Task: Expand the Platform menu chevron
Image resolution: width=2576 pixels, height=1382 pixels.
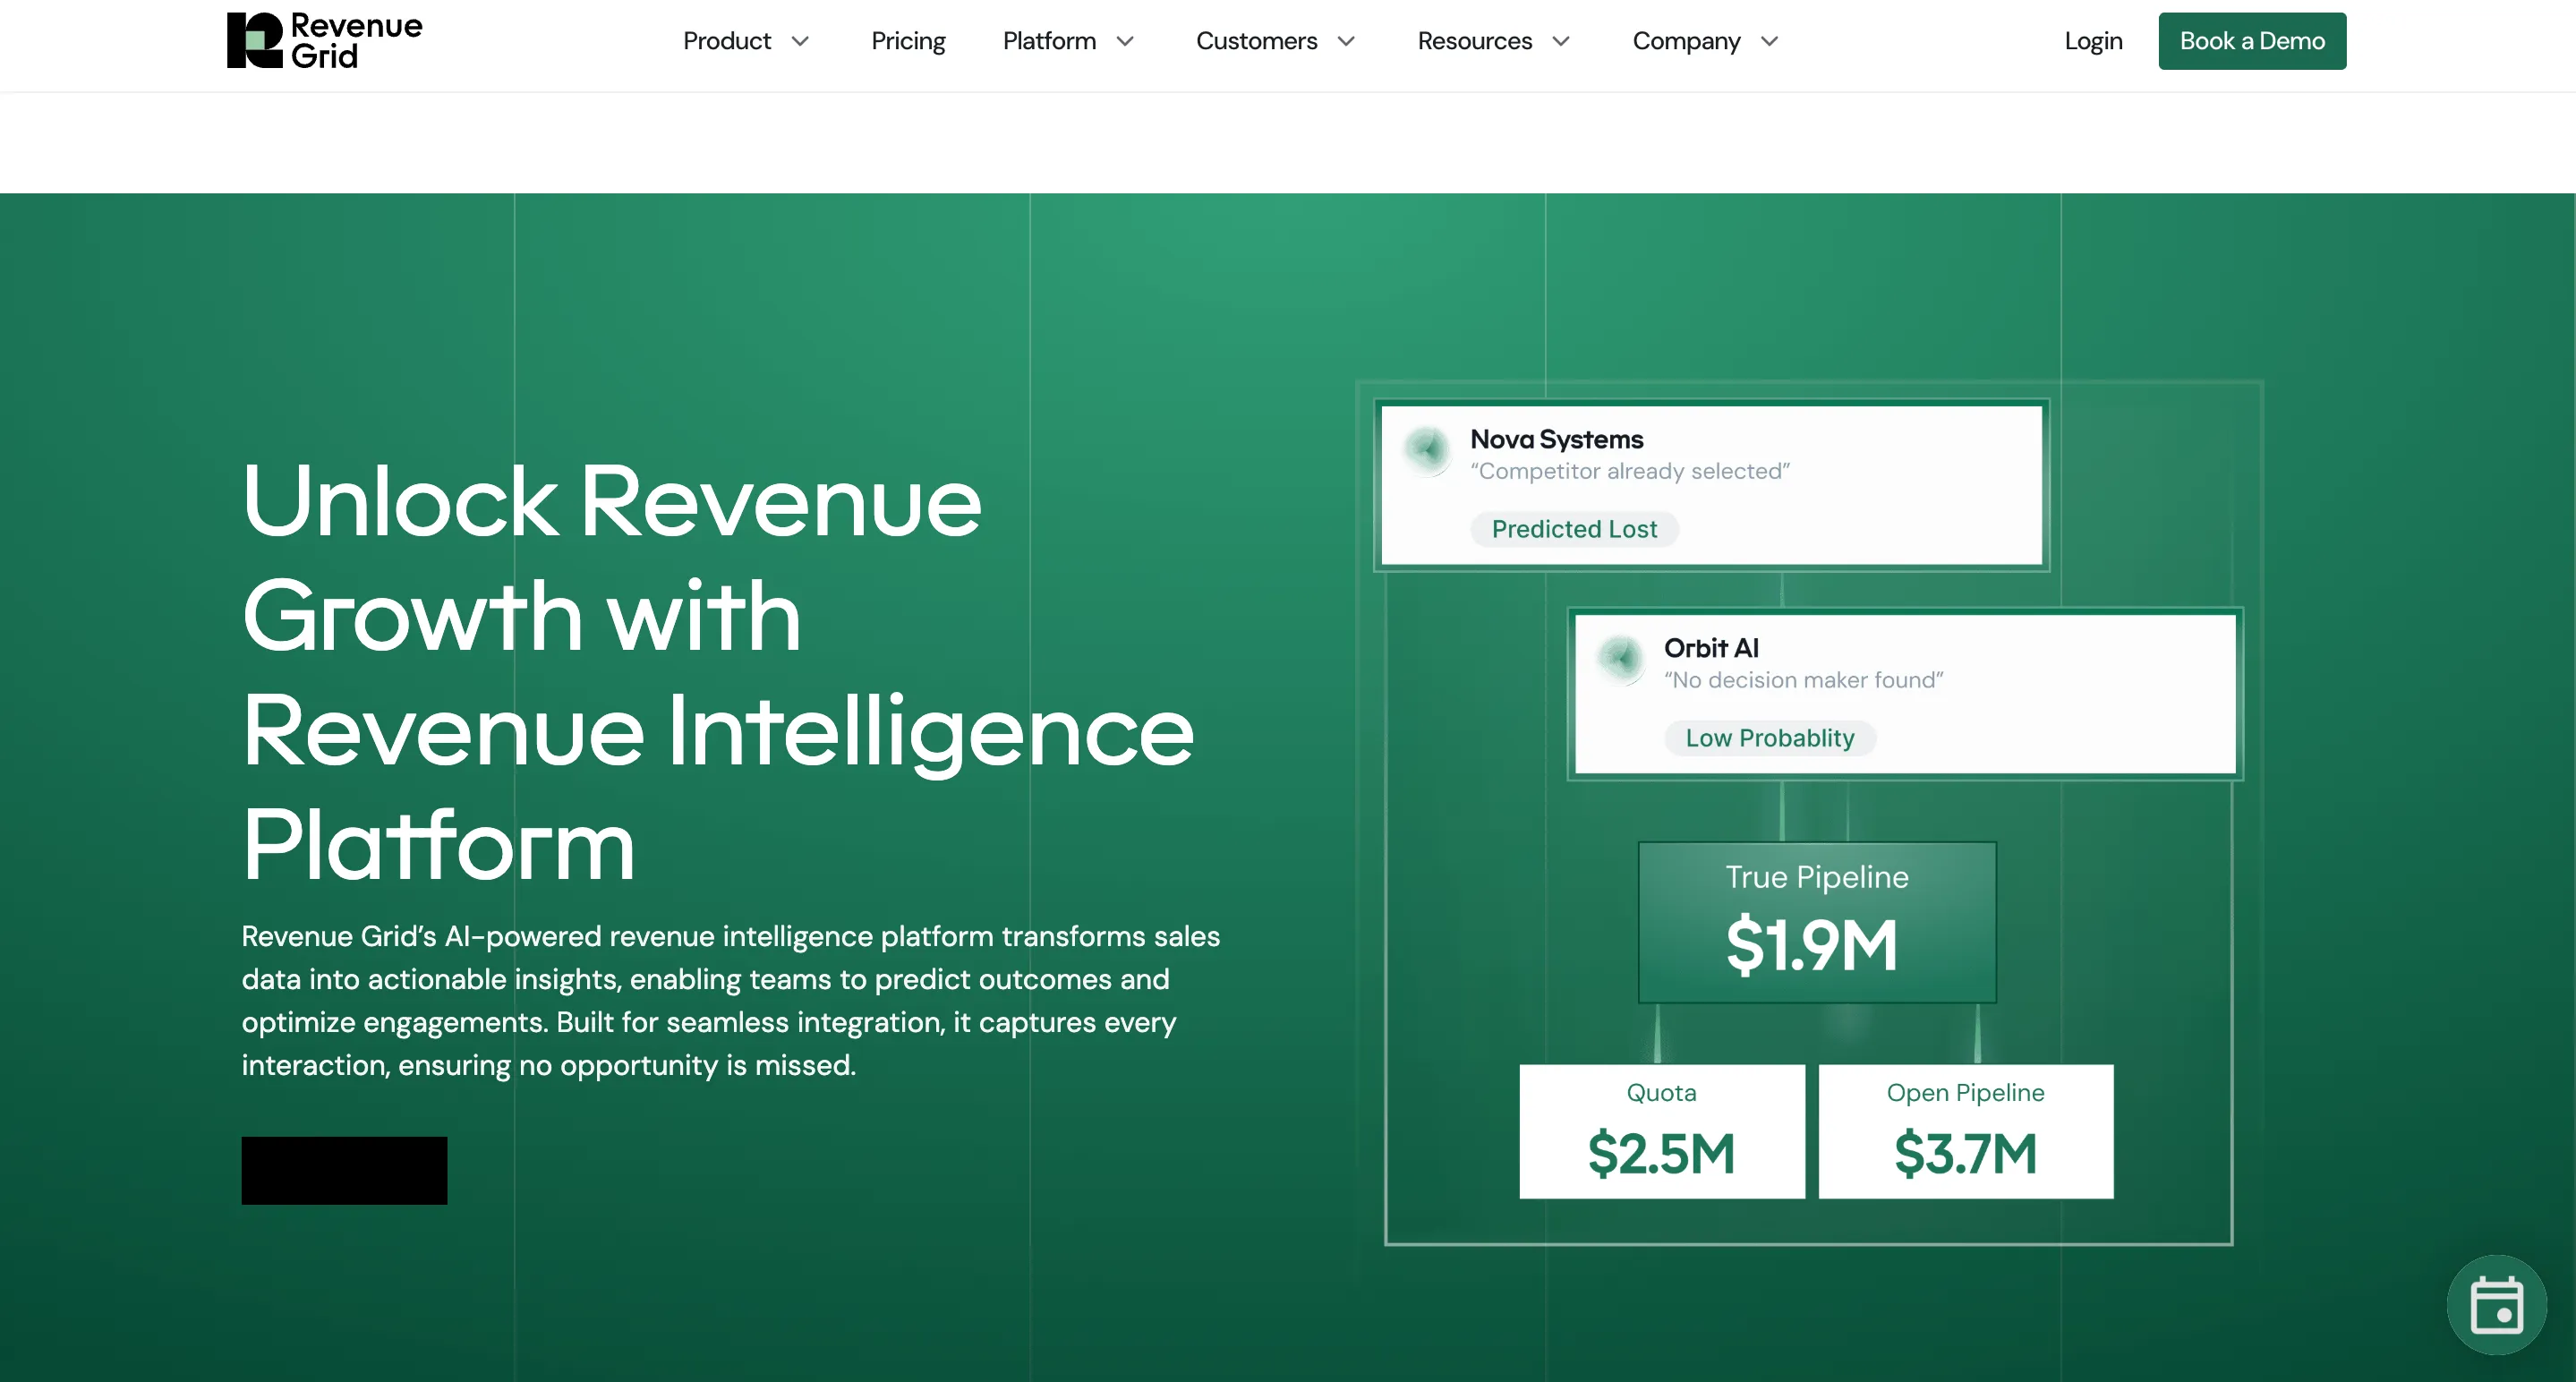Action: tap(1125, 41)
